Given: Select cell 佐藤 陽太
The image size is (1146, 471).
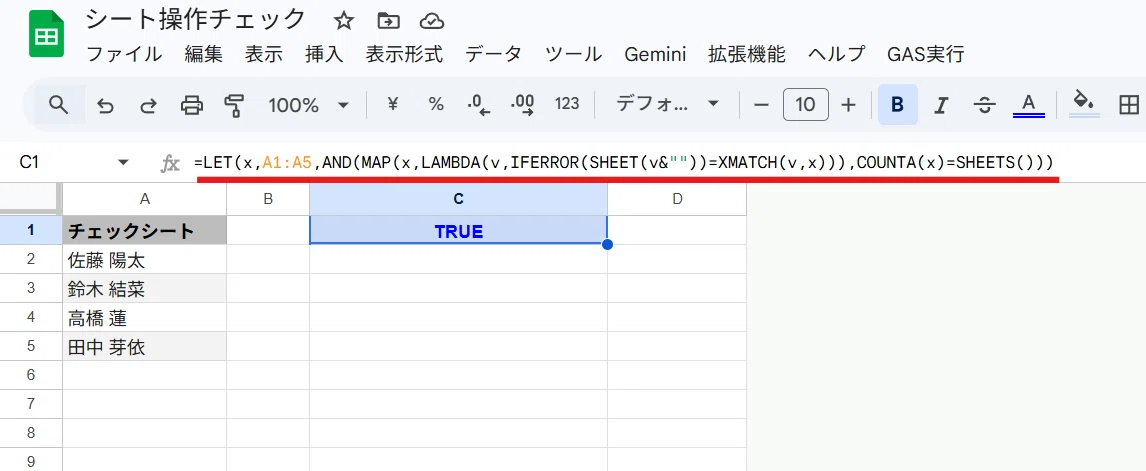Looking at the screenshot, I should point(145,259).
